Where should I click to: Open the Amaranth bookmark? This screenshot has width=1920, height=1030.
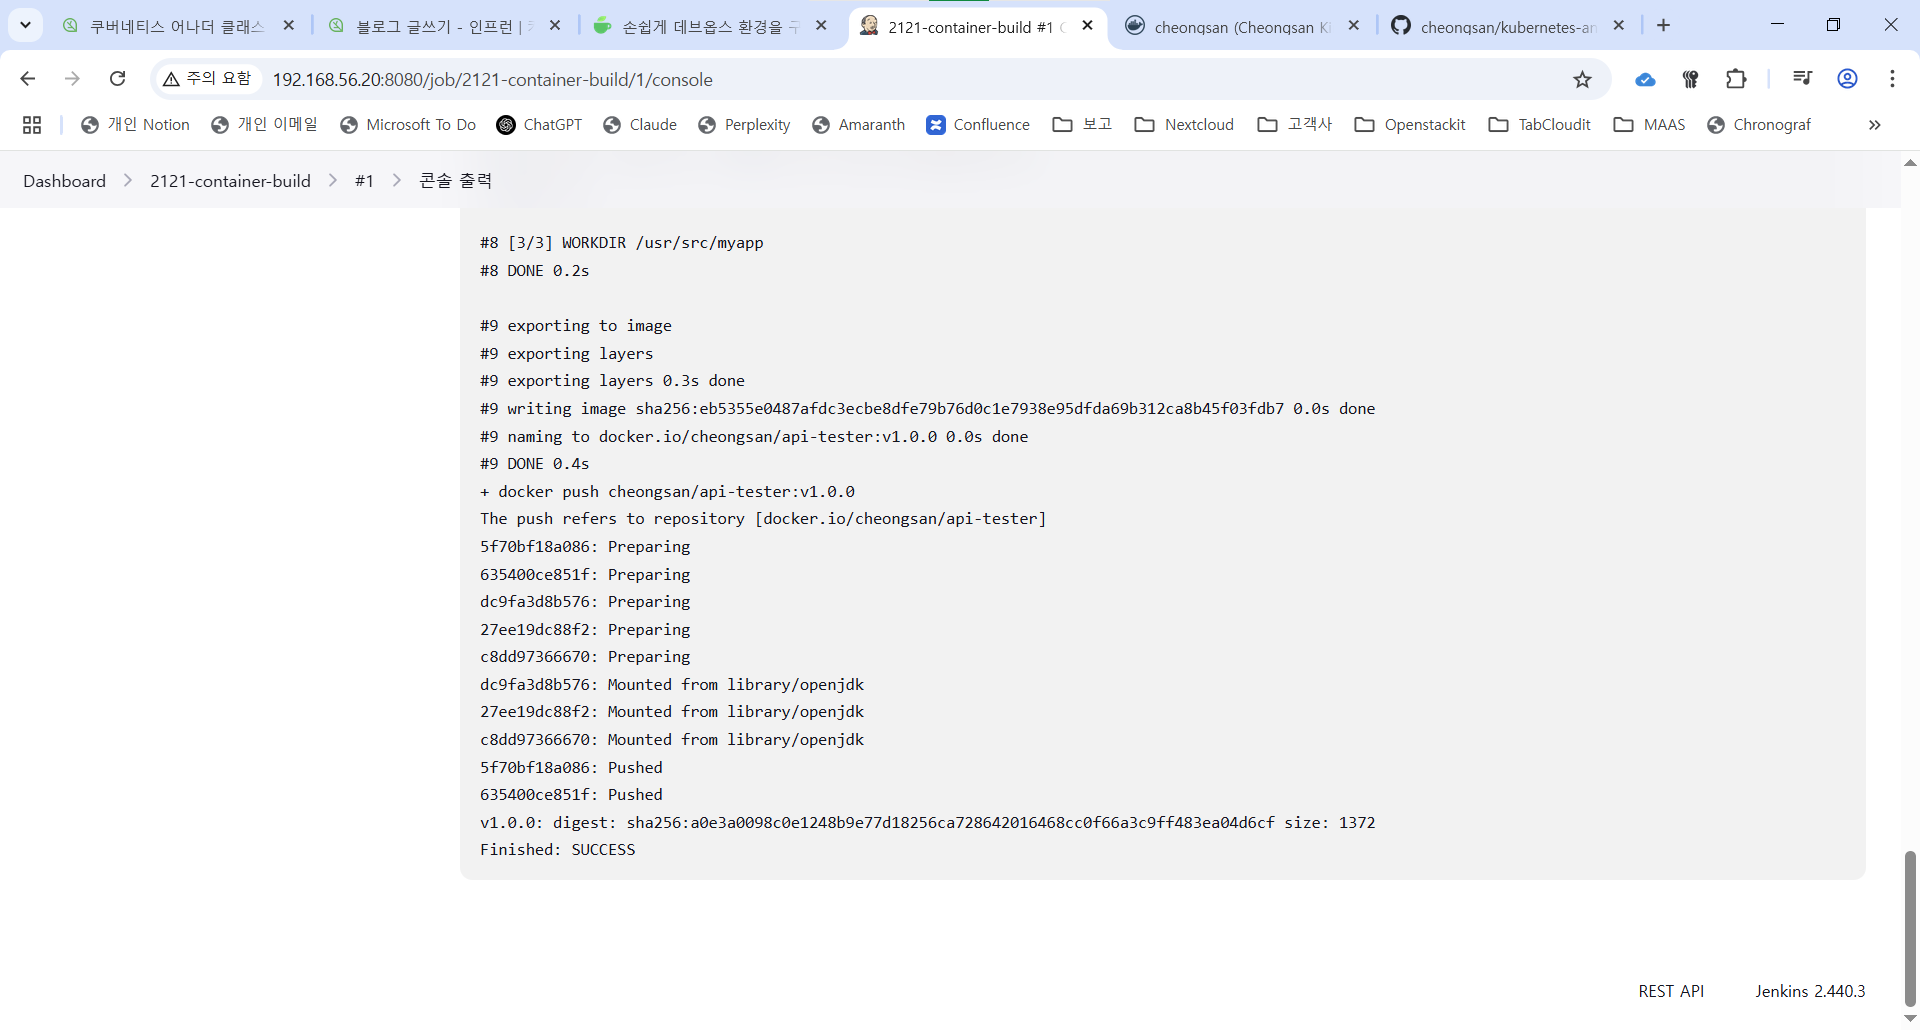pyautogui.click(x=859, y=125)
